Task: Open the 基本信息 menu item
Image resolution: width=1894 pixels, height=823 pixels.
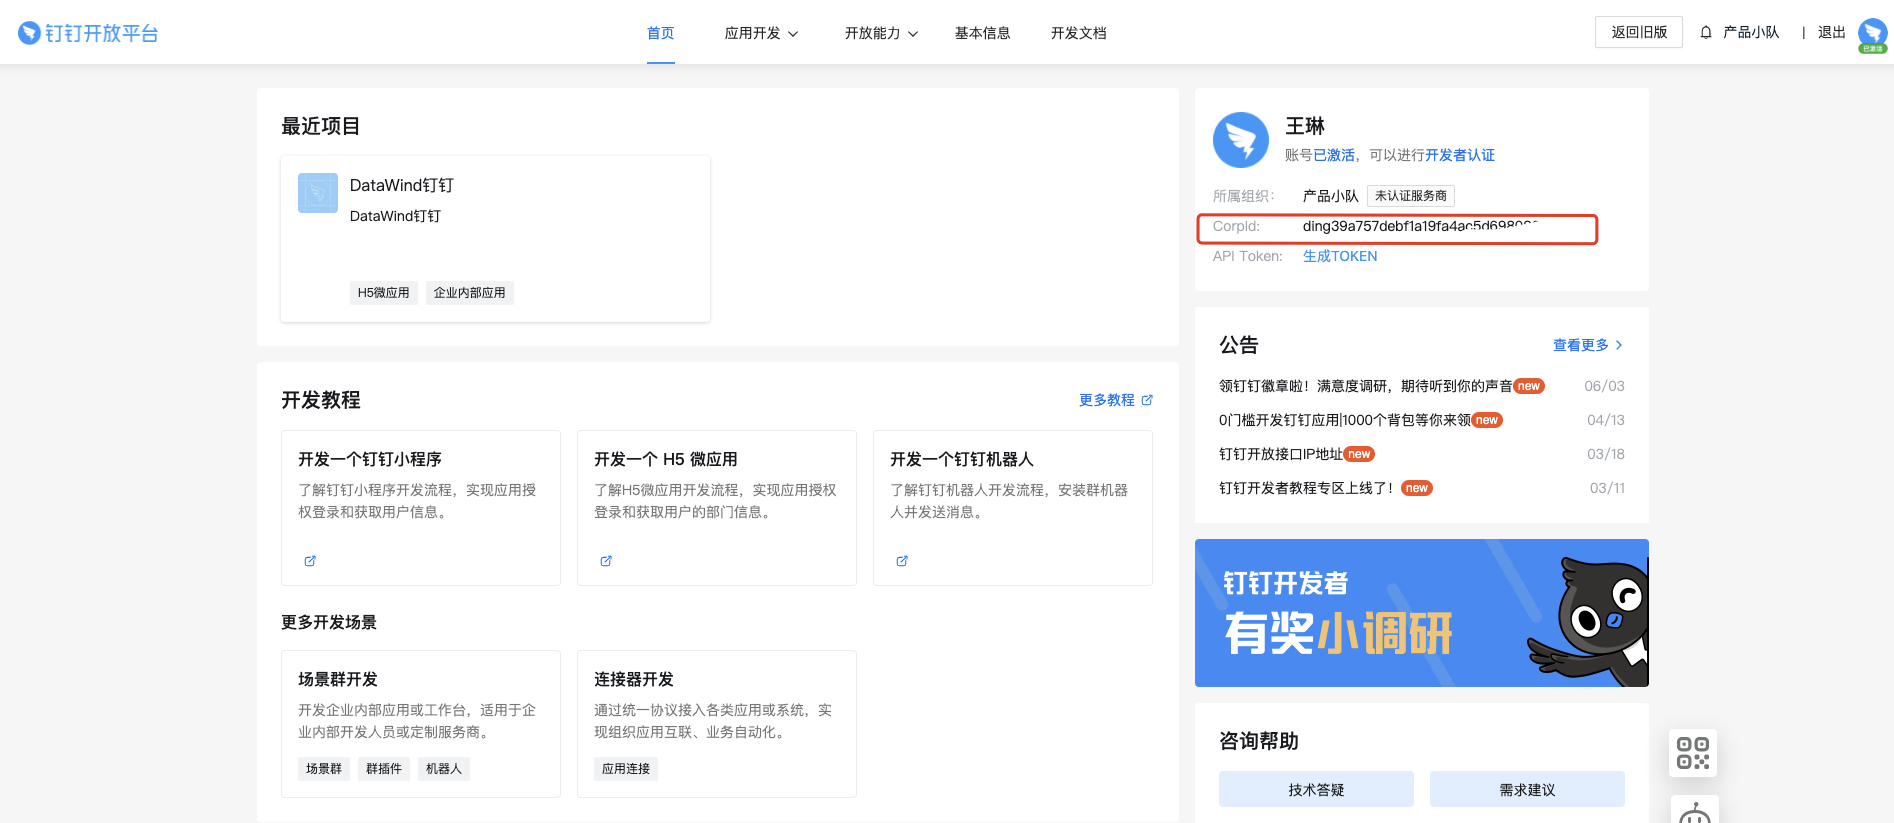Action: [x=983, y=33]
